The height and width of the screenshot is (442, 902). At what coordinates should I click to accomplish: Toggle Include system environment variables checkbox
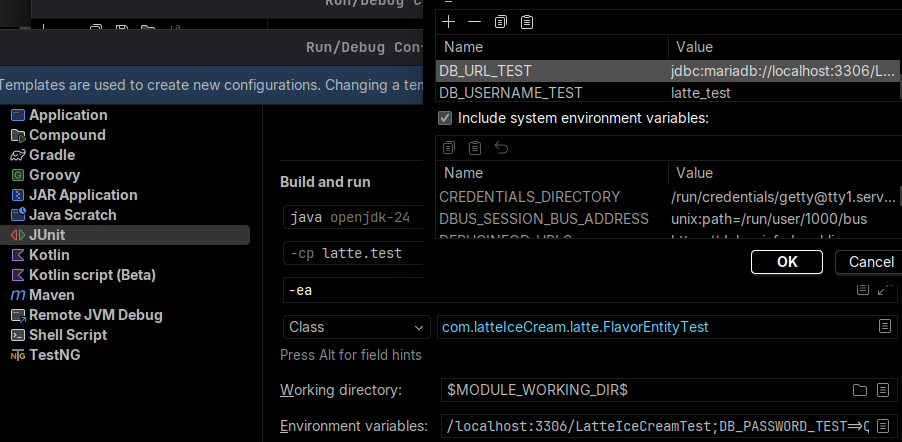(445, 118)
